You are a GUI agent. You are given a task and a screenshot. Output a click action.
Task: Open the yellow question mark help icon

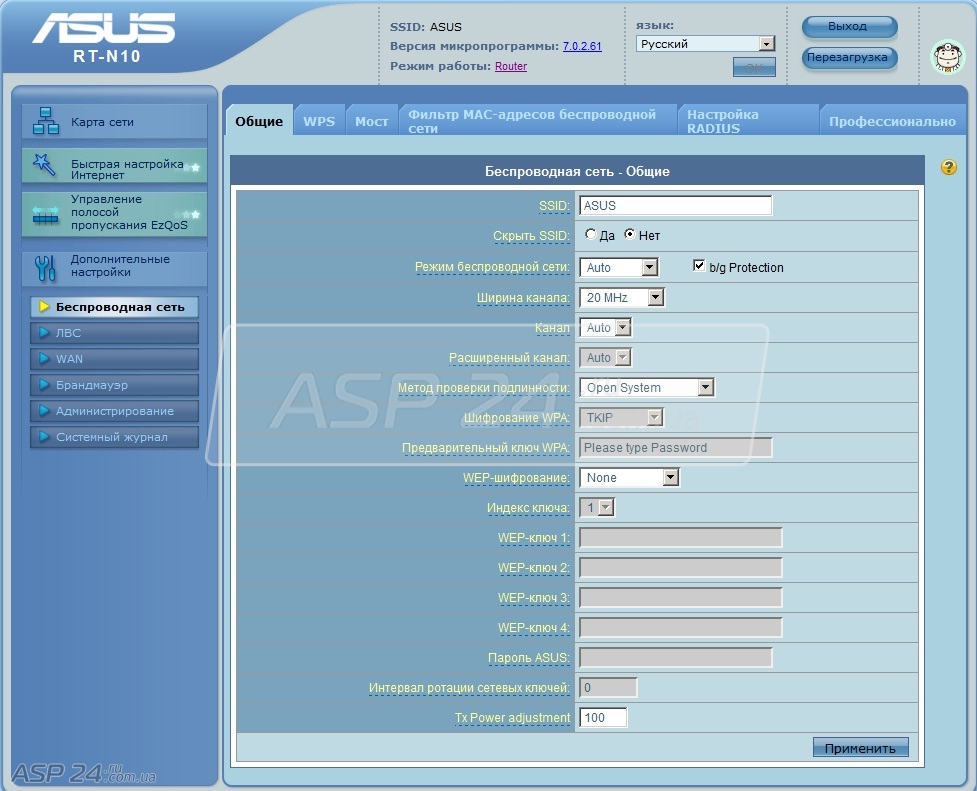click(x=949, y=167)
